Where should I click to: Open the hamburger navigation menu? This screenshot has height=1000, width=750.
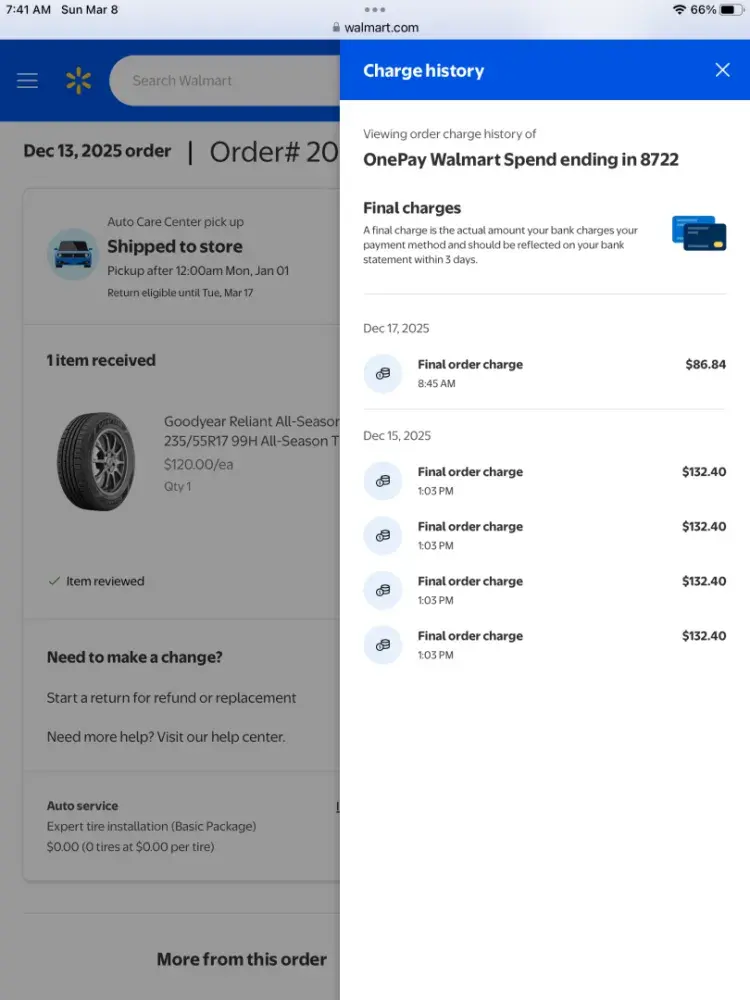pos(27,81)
